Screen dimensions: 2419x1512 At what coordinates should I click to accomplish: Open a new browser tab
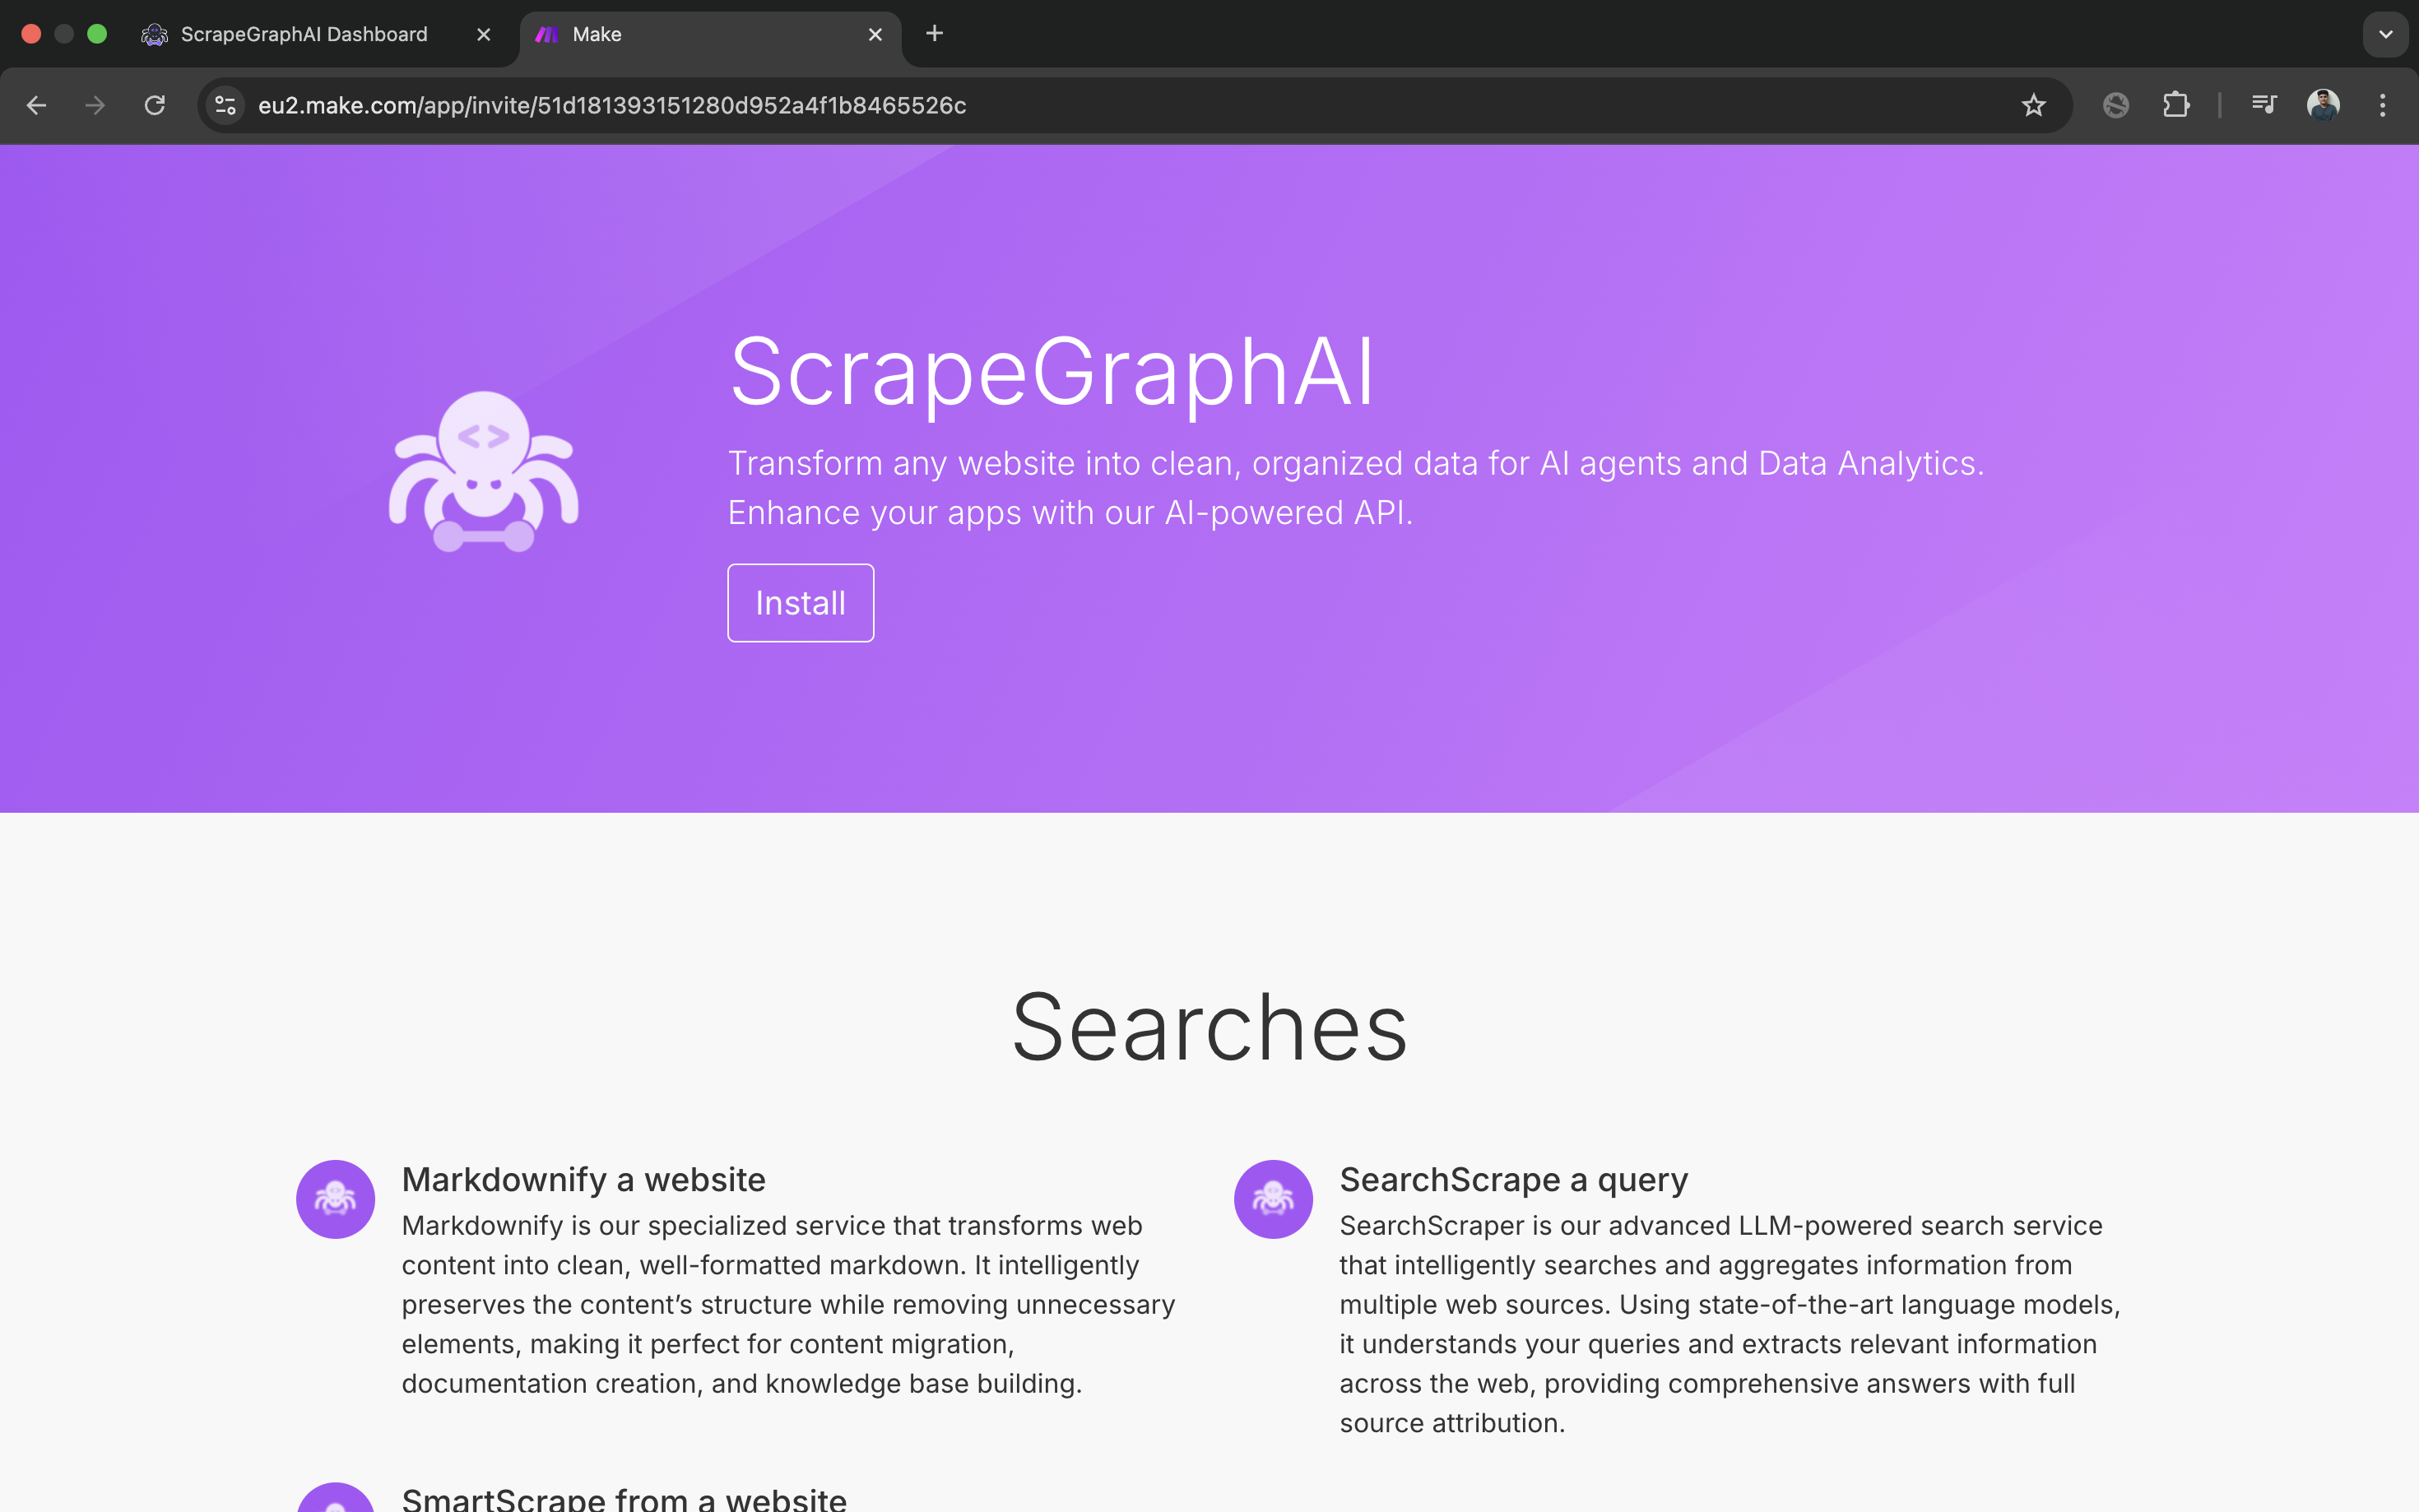[x=934, y=33]
